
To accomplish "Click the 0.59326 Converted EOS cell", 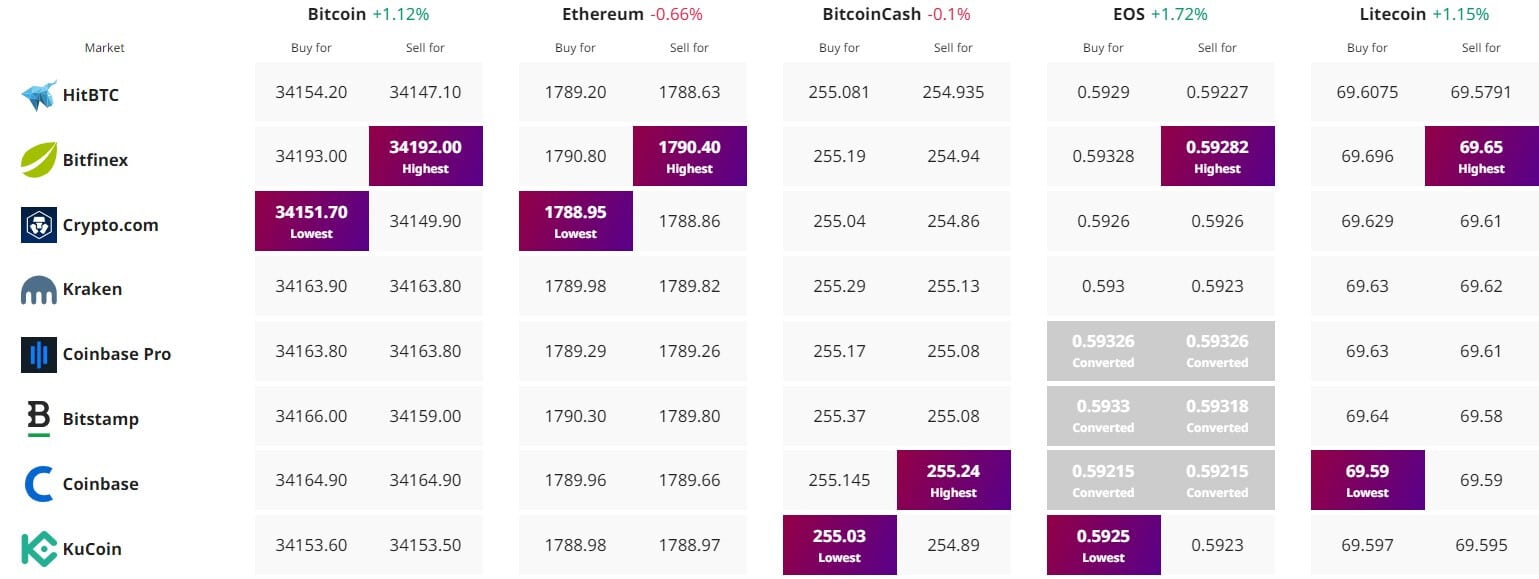I will [1103, 351].
